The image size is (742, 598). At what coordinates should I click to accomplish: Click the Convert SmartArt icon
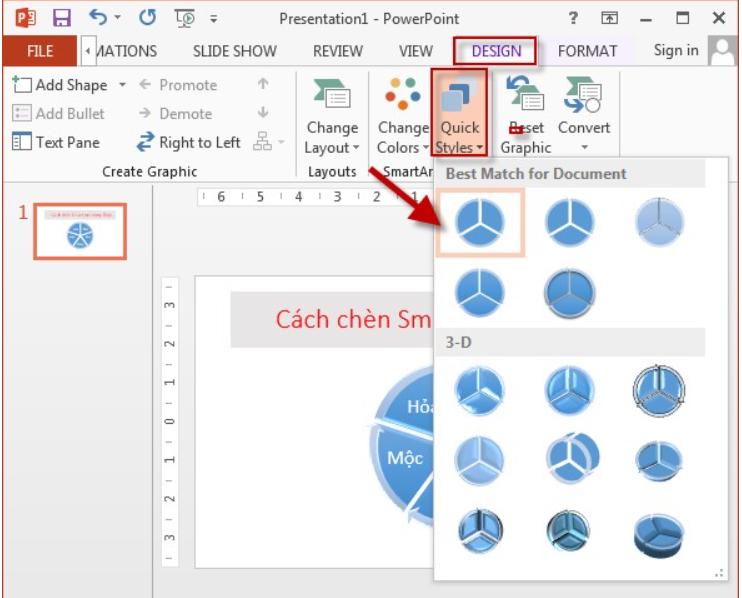[x=583, y=99]
